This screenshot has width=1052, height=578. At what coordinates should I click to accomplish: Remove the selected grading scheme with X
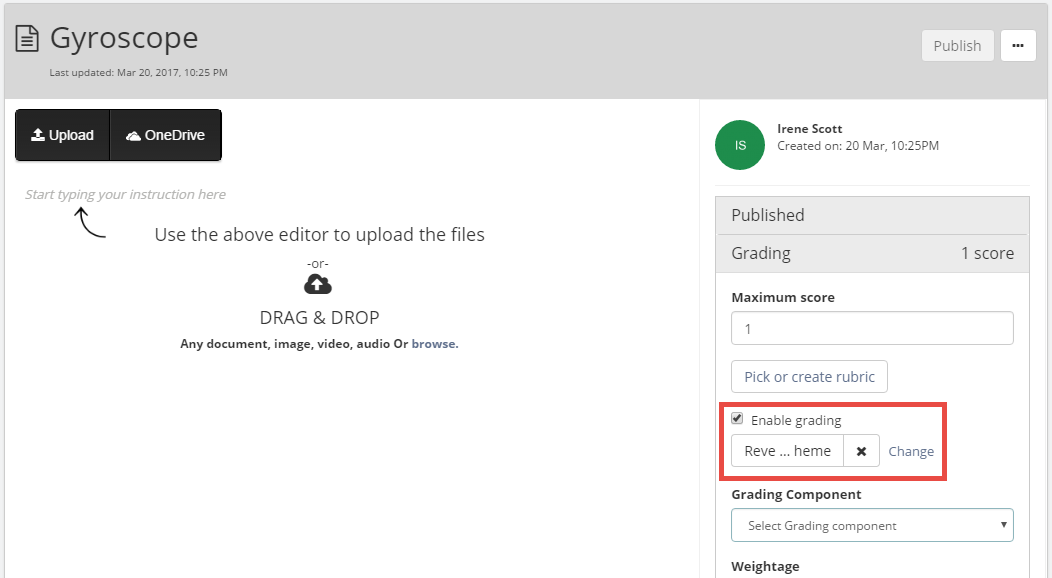click(x=861, y=451)
